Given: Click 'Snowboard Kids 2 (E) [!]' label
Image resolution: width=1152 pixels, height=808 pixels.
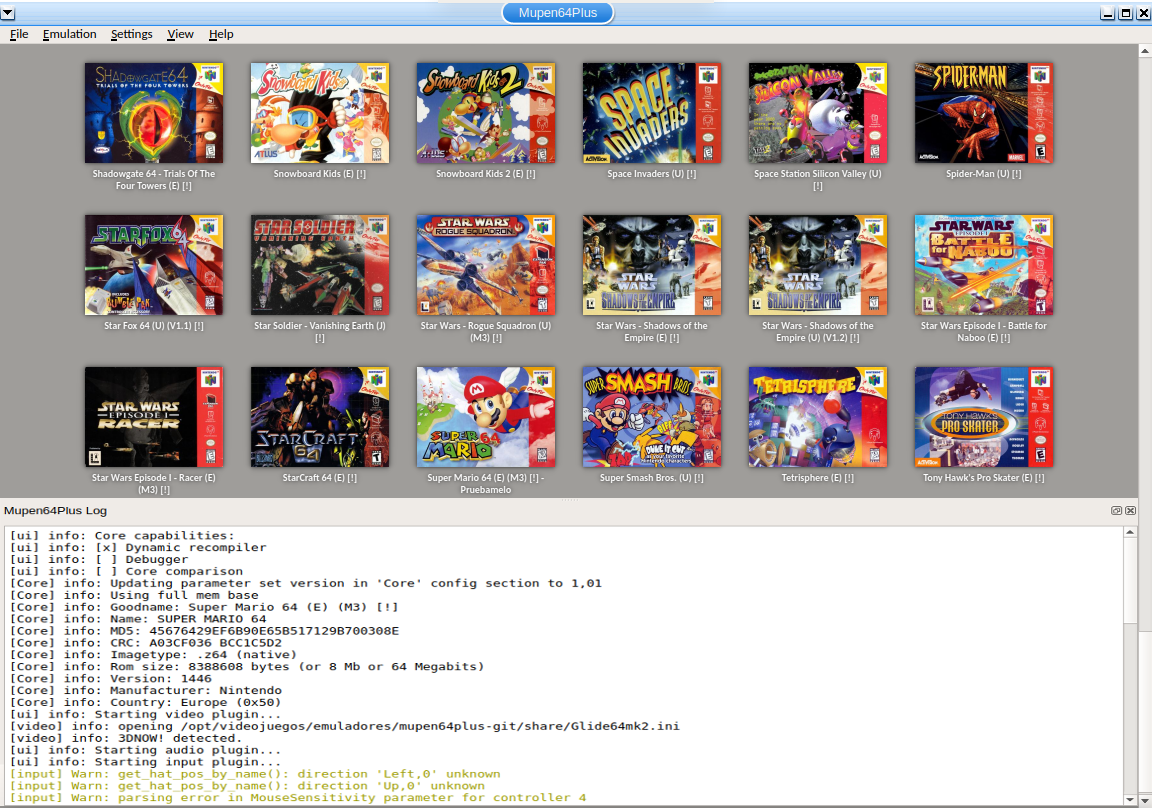Looking at the screenshot, I should [x=486, y=174].
